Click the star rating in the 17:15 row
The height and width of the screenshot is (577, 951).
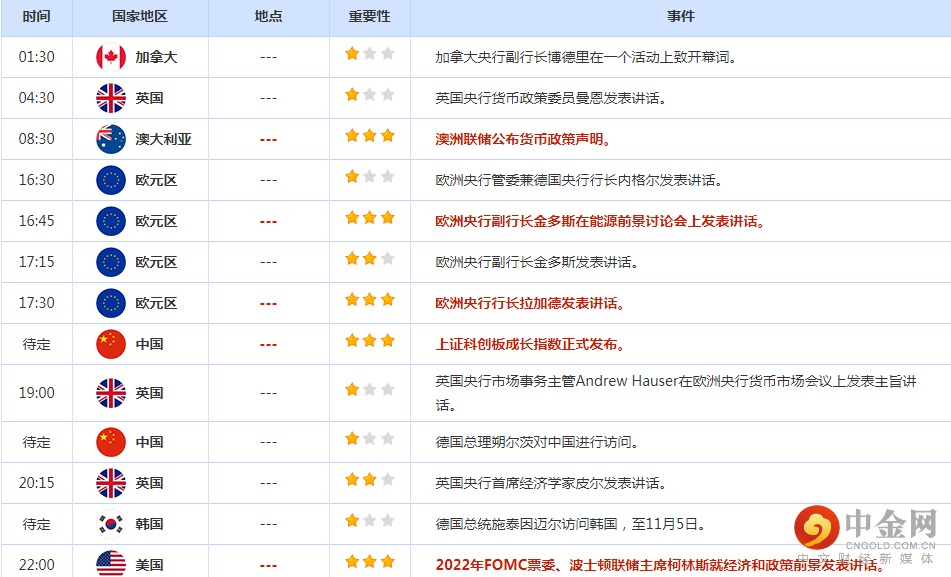[370, 259]
